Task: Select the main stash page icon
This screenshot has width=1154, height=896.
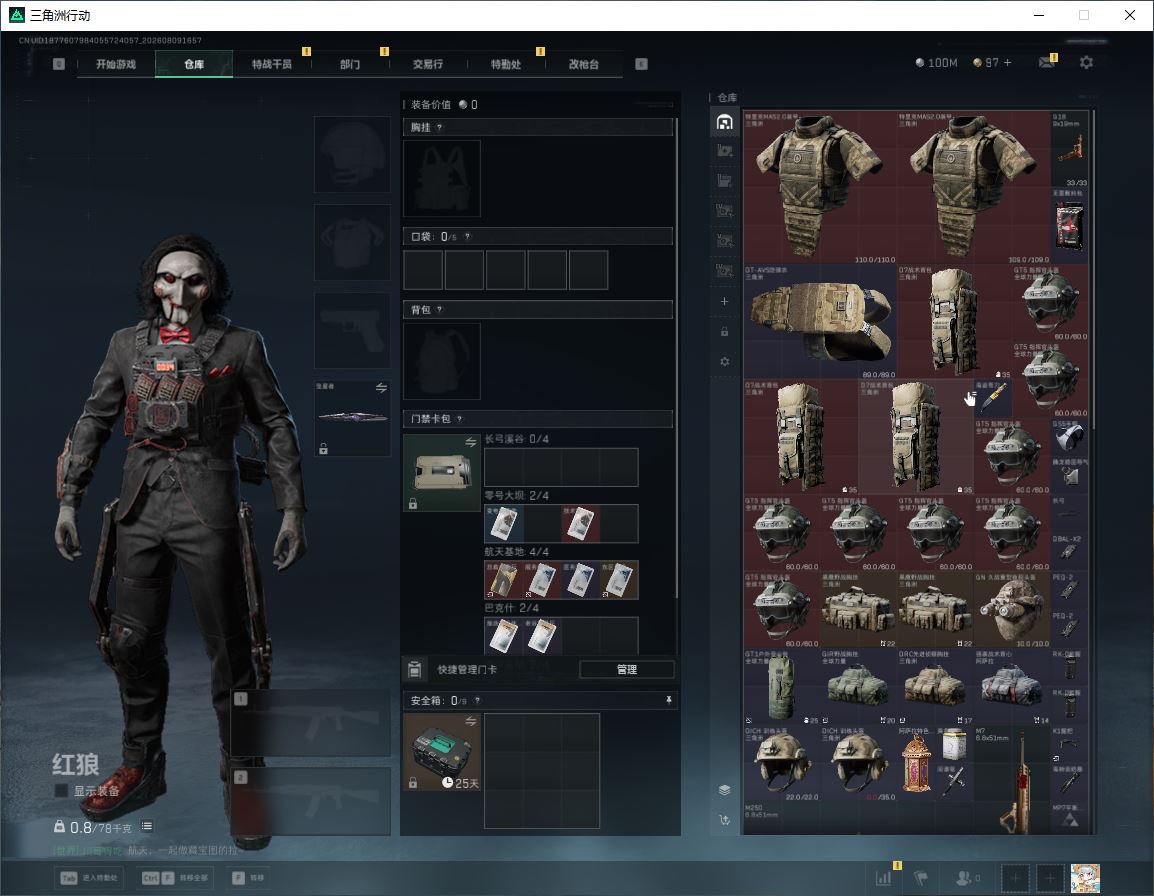Action: coord(724,122)
